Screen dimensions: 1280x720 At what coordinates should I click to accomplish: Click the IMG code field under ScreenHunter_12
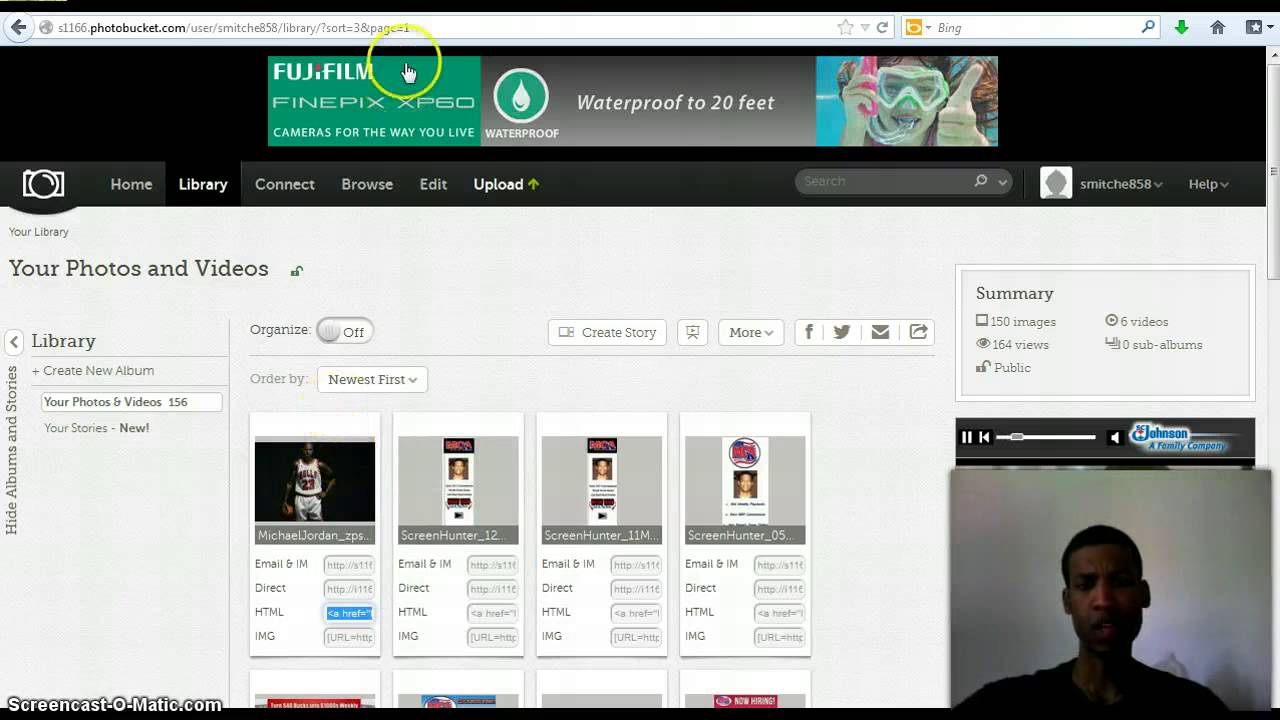(492, 637)
